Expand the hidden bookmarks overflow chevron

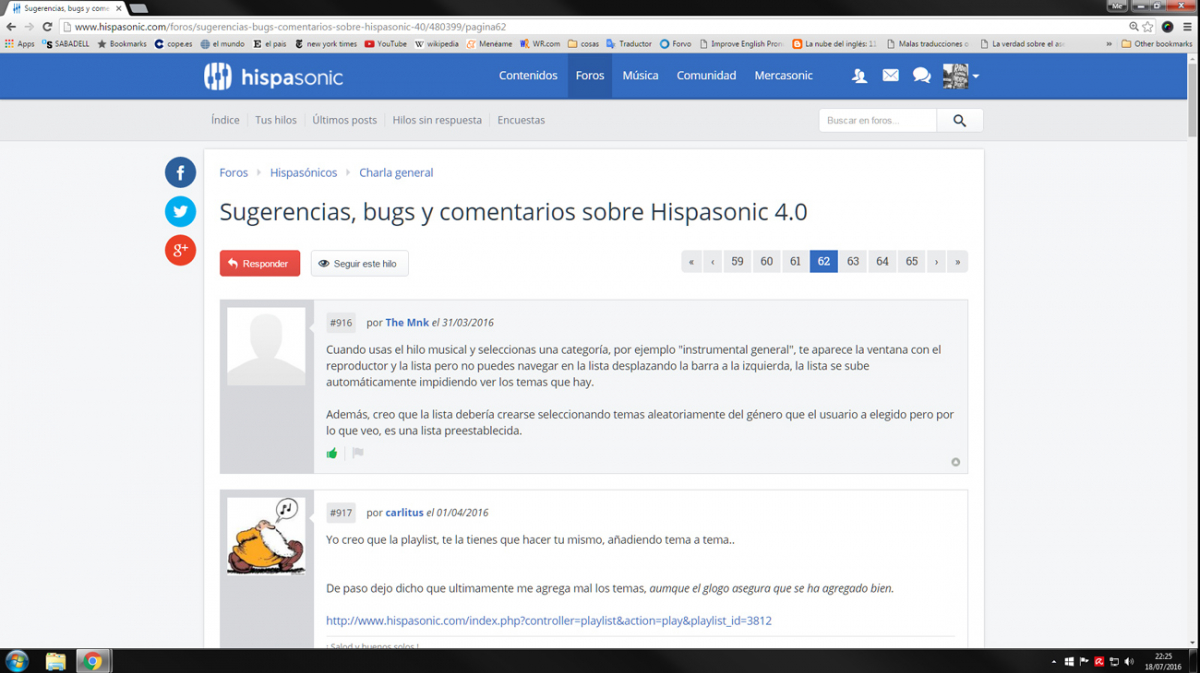[1109, 44]
